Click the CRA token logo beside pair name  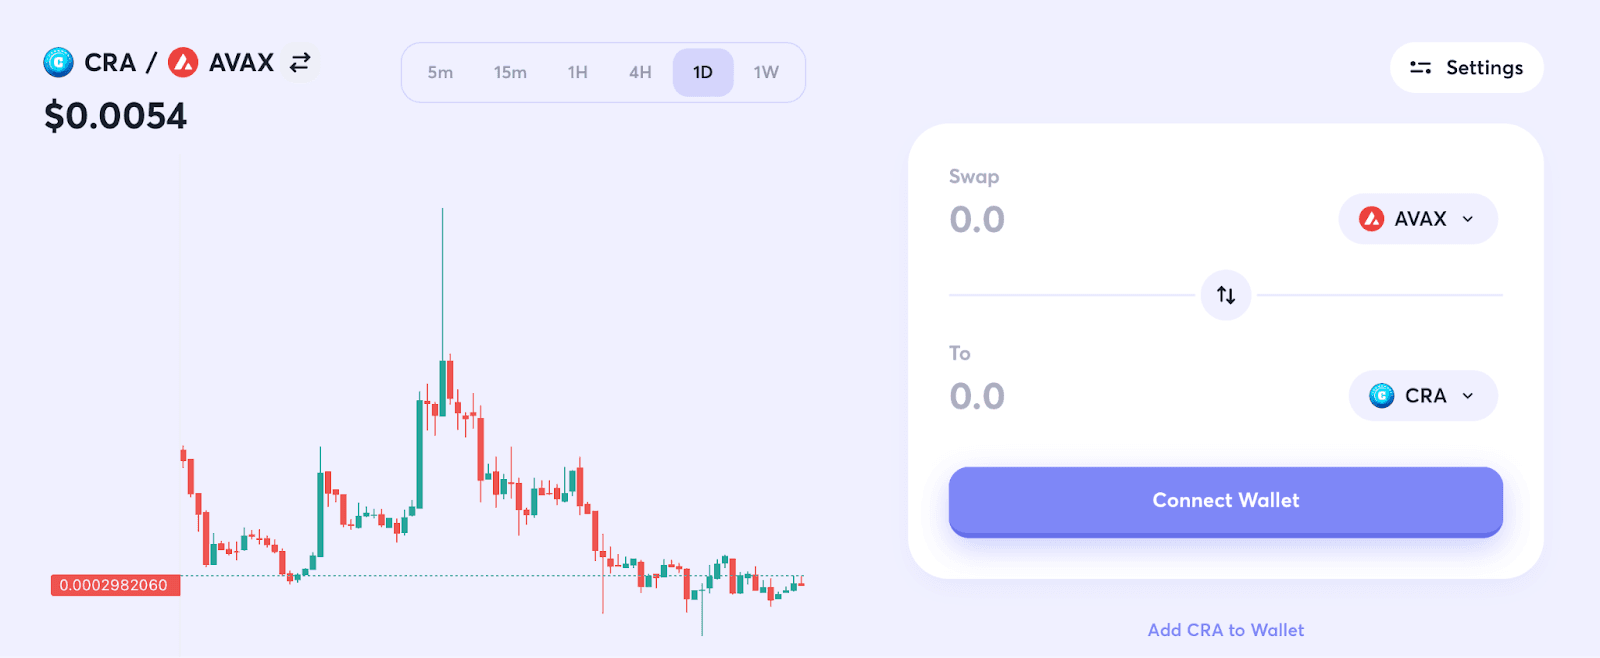point(59,62)
